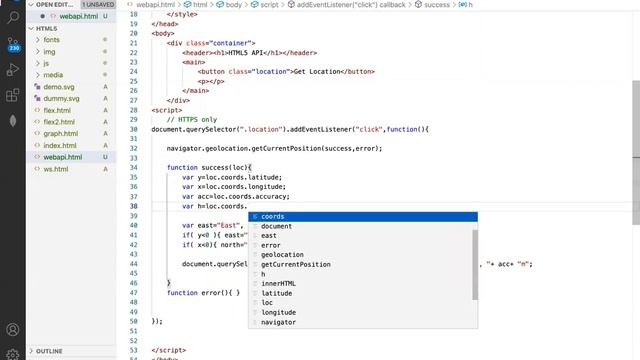Screen dimensions: 640x360
Task: Click 'function error(){ }' code line
Action: 203,293
